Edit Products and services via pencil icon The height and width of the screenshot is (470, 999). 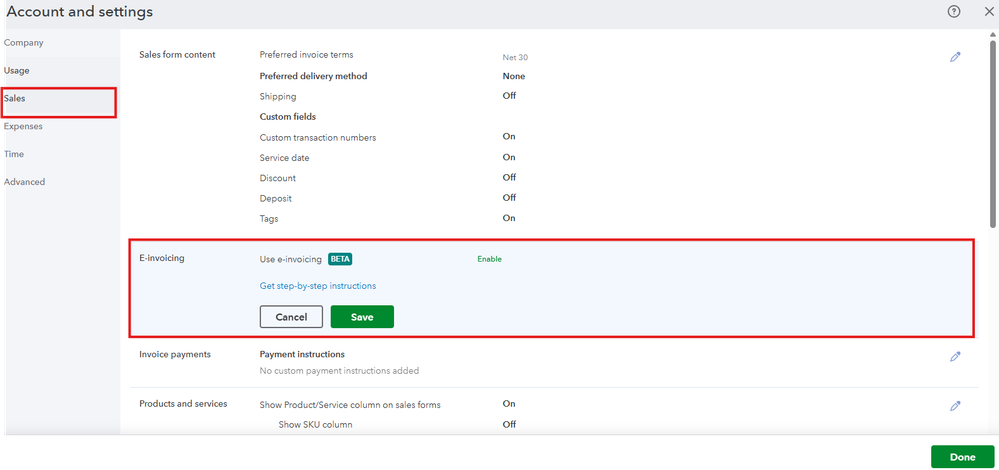point(955,406)
